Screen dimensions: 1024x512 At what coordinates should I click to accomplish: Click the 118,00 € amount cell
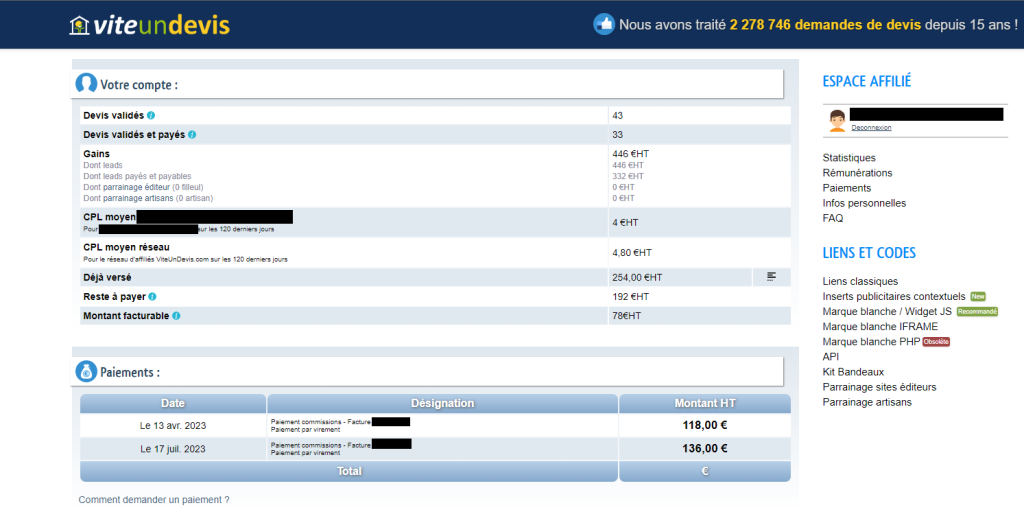[x=705, y=425]
